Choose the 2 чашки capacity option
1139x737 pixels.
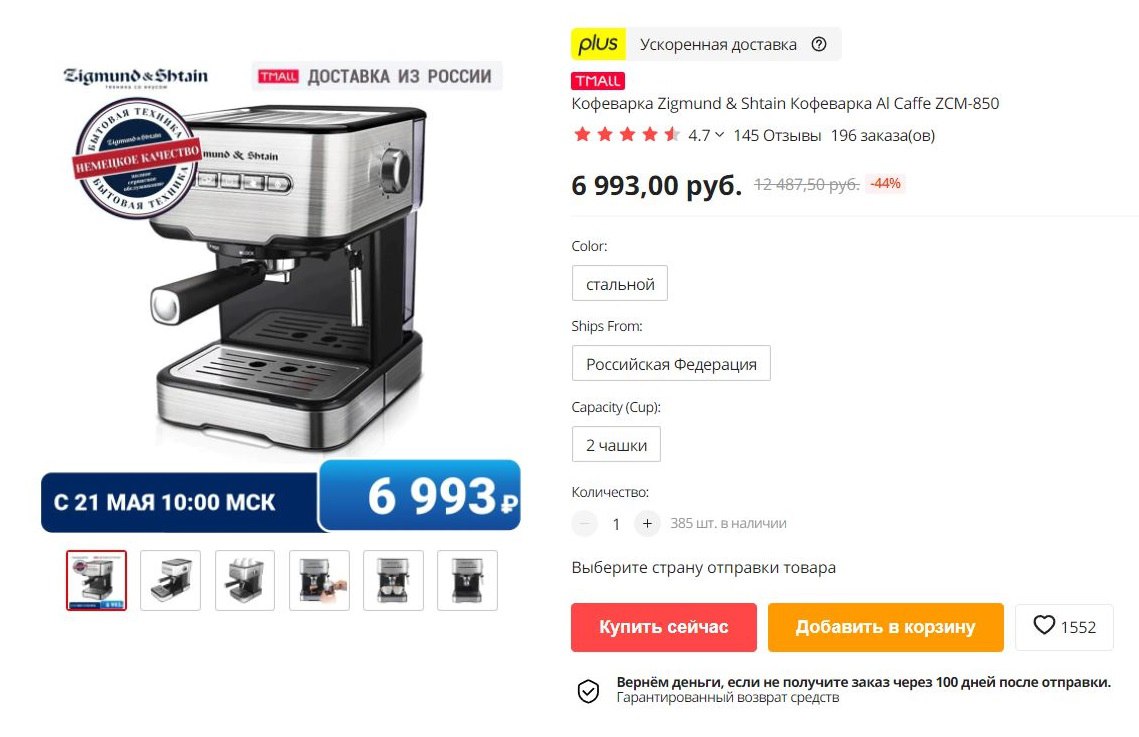pos(616,444)
